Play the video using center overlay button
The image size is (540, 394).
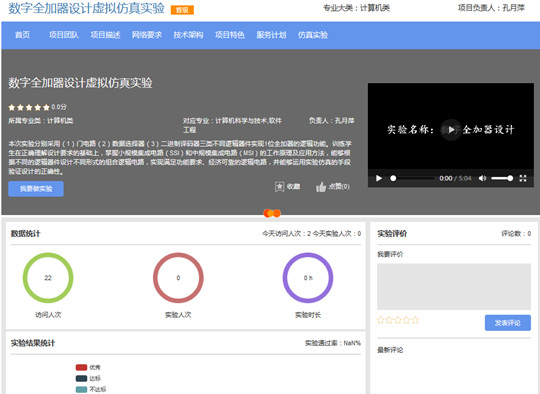451,129
